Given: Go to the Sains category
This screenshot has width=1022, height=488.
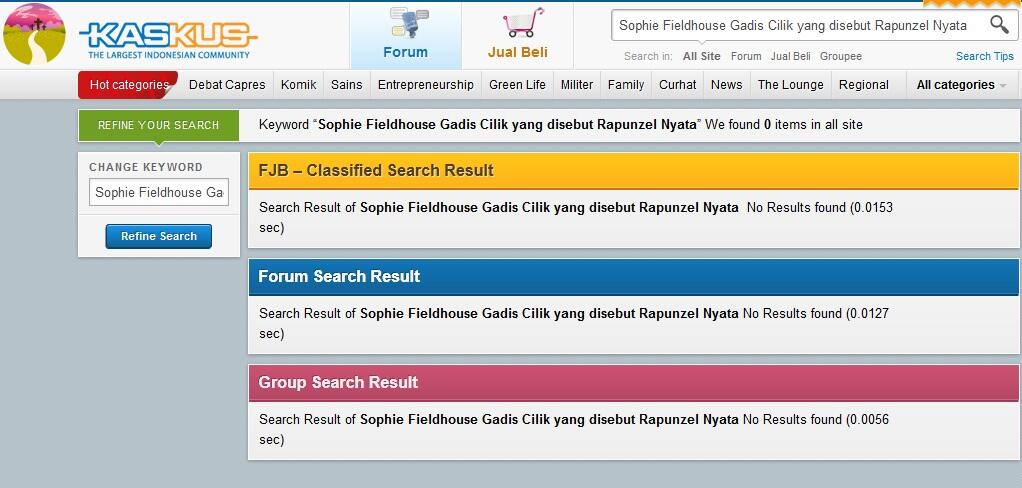Looking at the screenshot, I should (x=346, y=85).
